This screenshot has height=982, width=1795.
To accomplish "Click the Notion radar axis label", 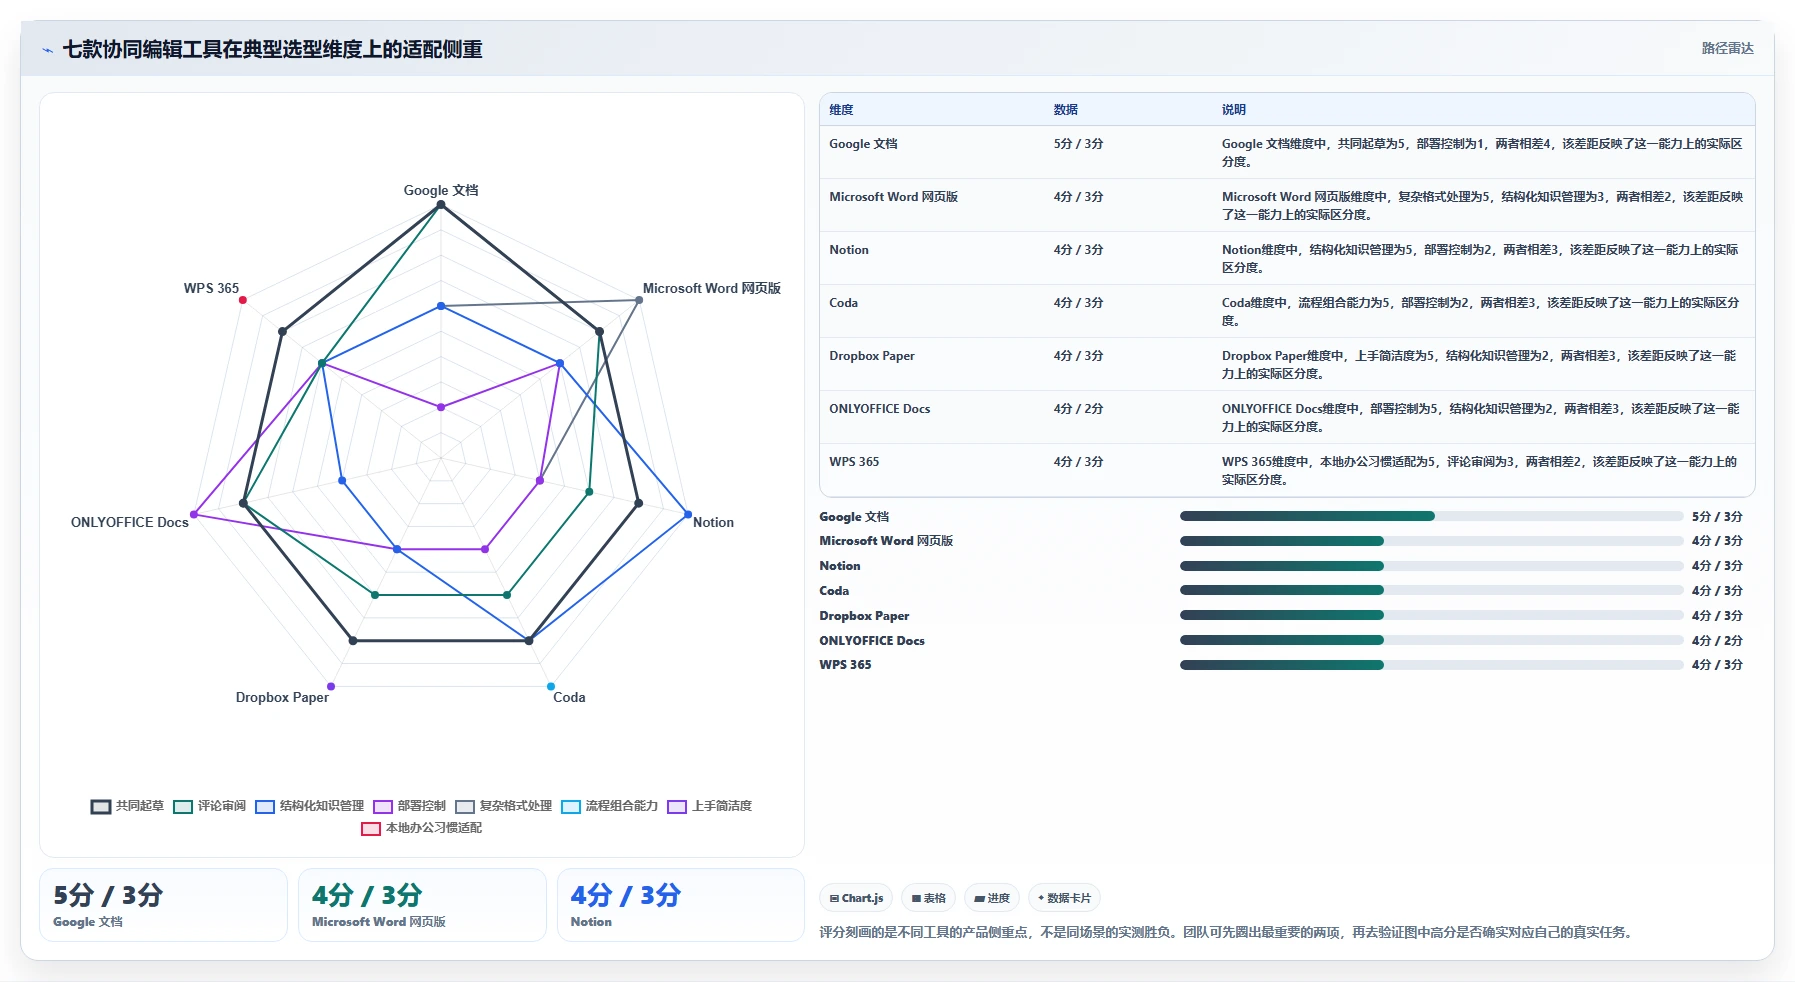I will (713, 522).
